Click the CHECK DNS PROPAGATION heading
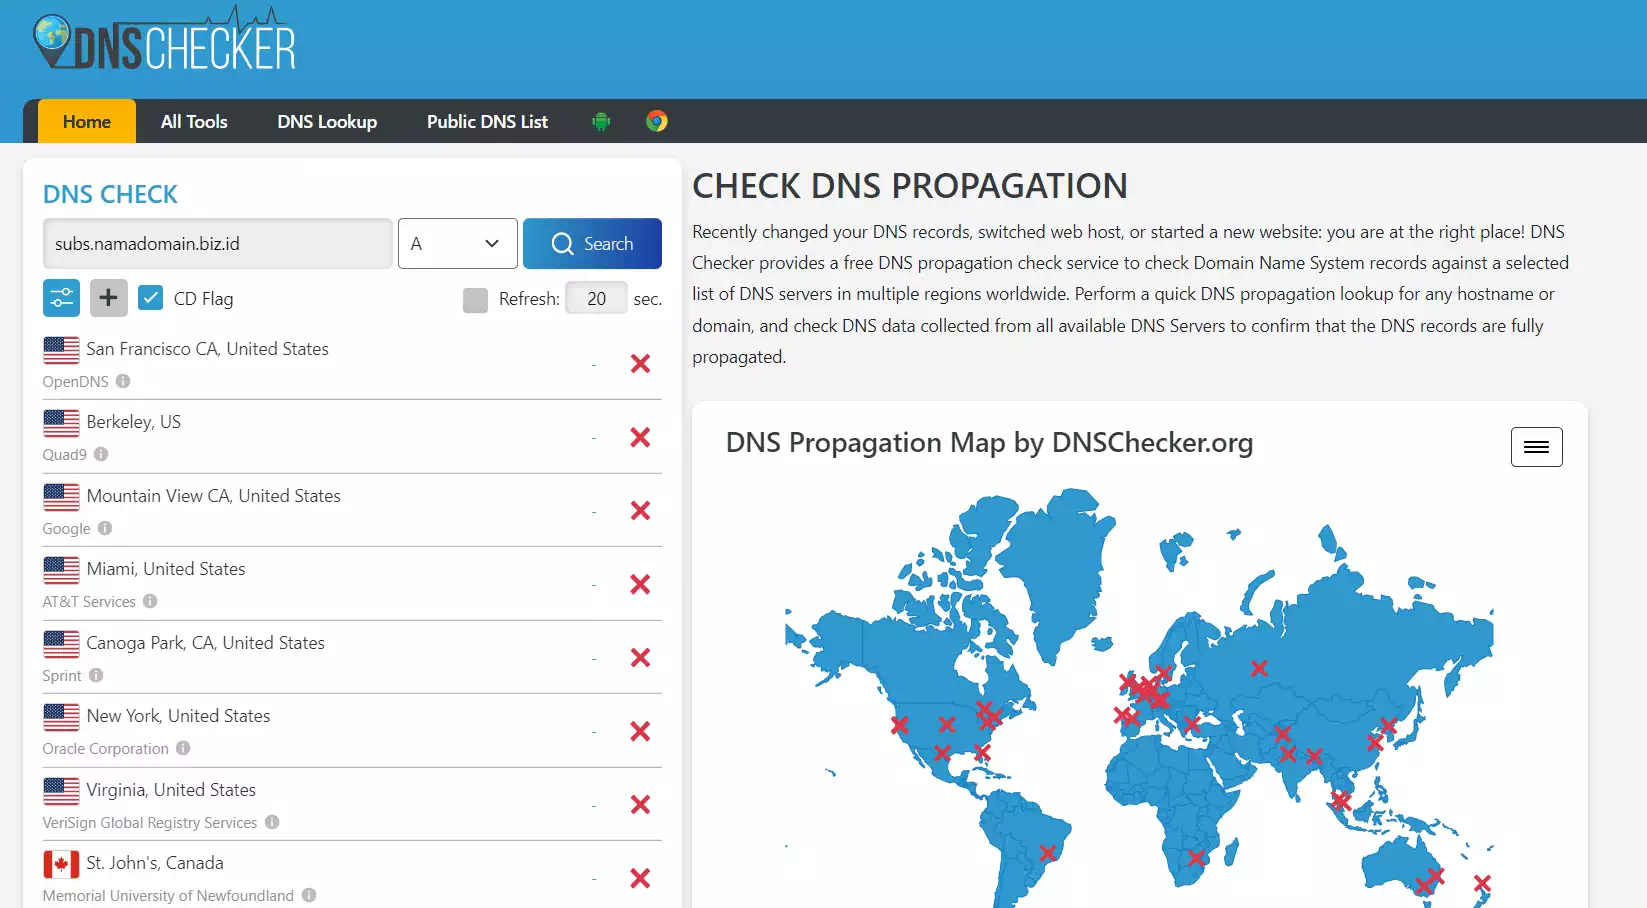 [x=910, y=186]
